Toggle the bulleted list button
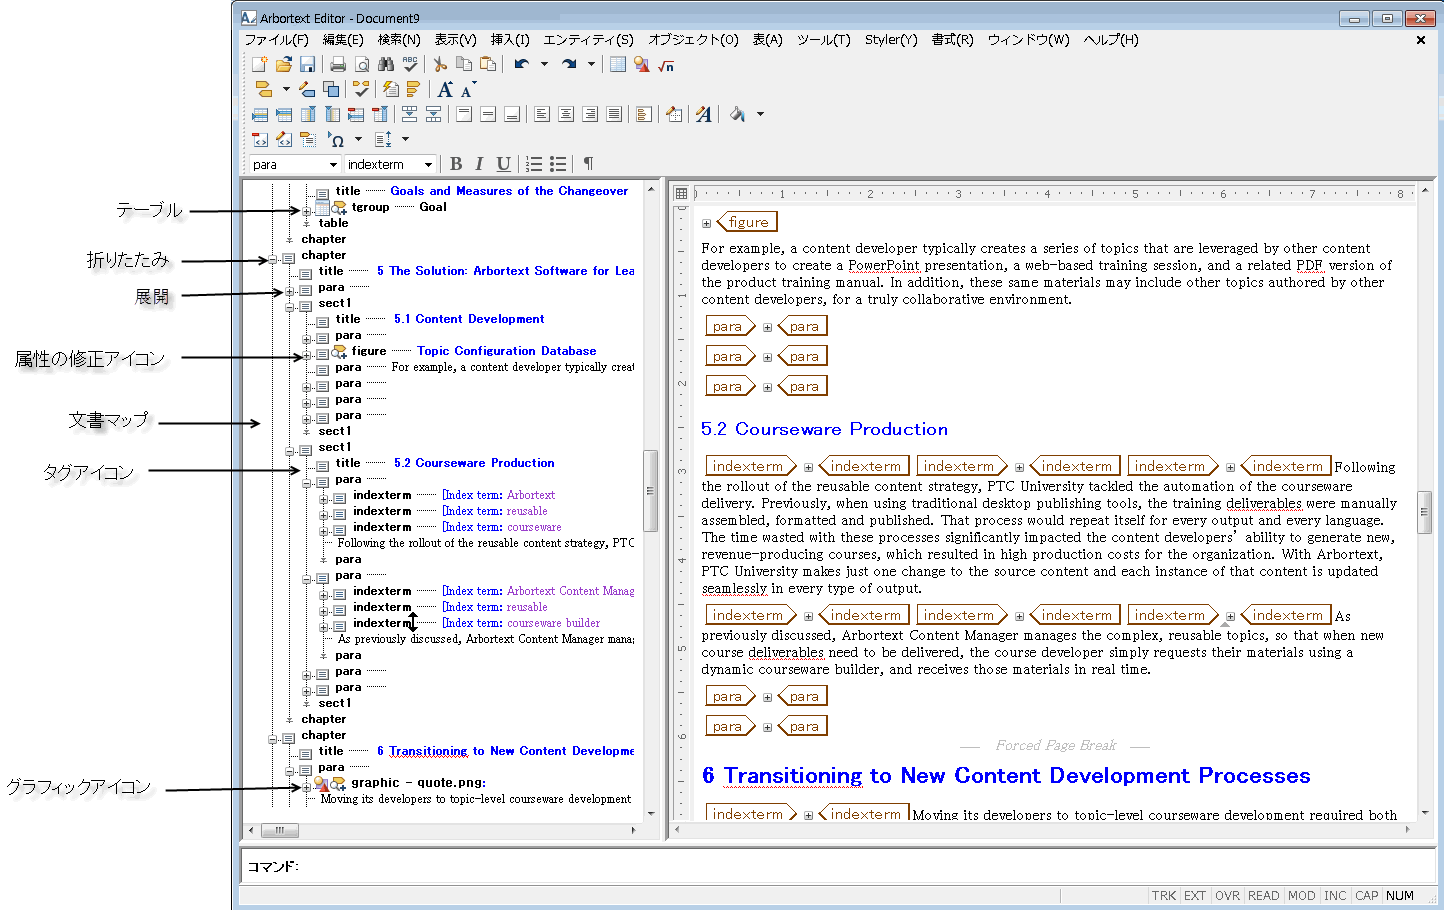1444x910 pixels. pos(558,164)
